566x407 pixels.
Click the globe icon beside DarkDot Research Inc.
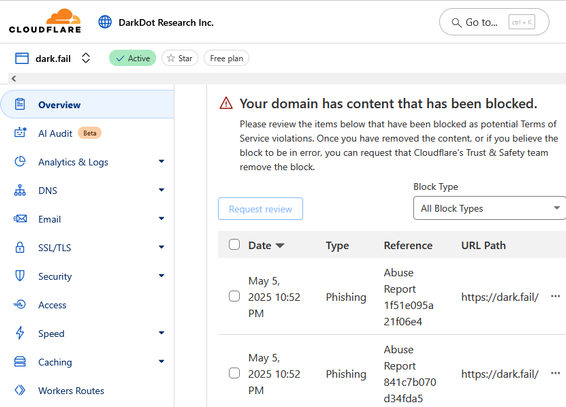pos(105,22)
